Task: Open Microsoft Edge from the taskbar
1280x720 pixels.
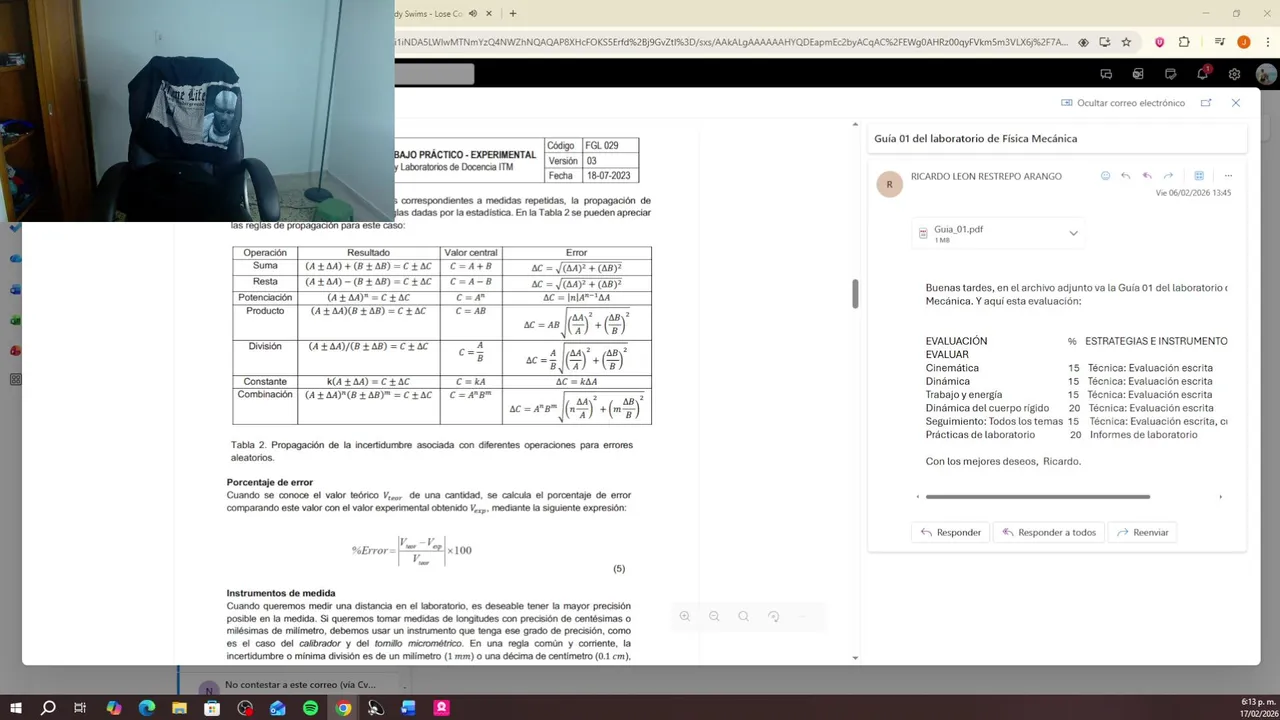Action: (x=147, y=708)
